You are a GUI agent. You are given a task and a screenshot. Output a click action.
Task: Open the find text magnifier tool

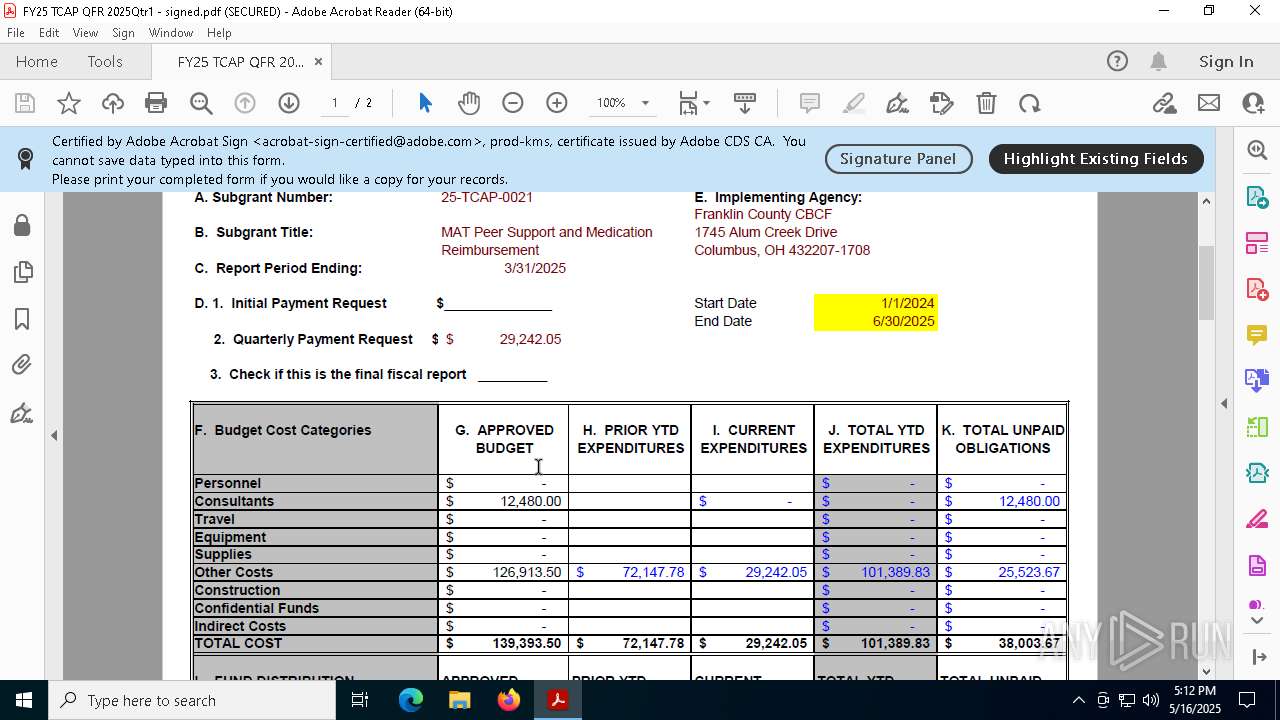pyautogui.click(x=201, y=103)
